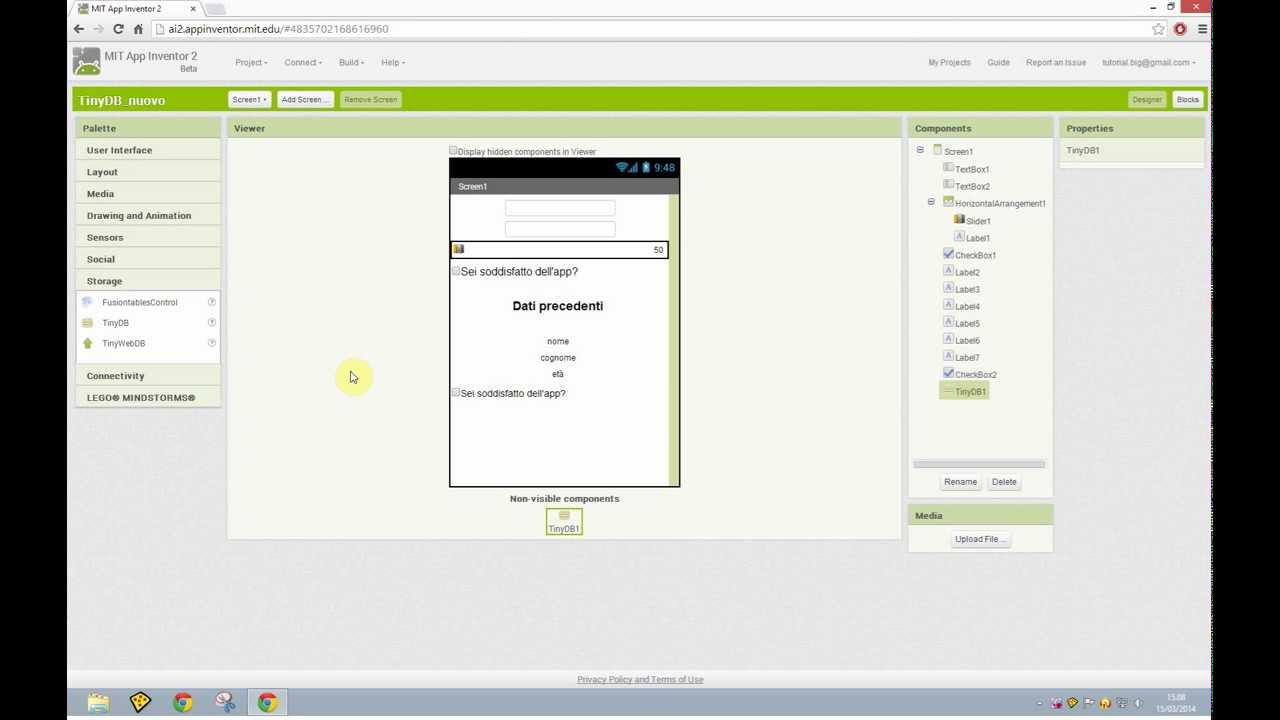Screen dimensions: 1280x720
Task: Expand LEGO MINDSTORMS palette section
Action: (x=148, y=397)
